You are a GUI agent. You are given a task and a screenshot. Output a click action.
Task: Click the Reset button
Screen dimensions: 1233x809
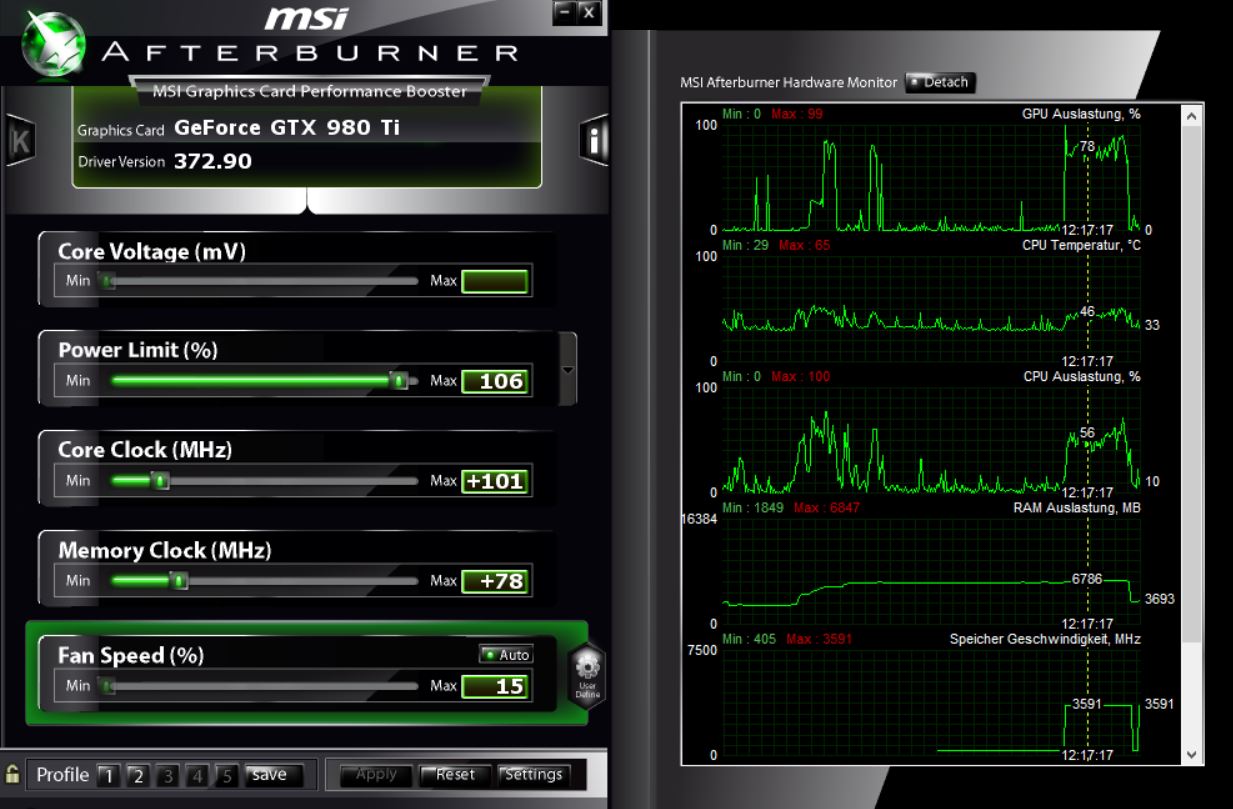[x=455, y=774]
